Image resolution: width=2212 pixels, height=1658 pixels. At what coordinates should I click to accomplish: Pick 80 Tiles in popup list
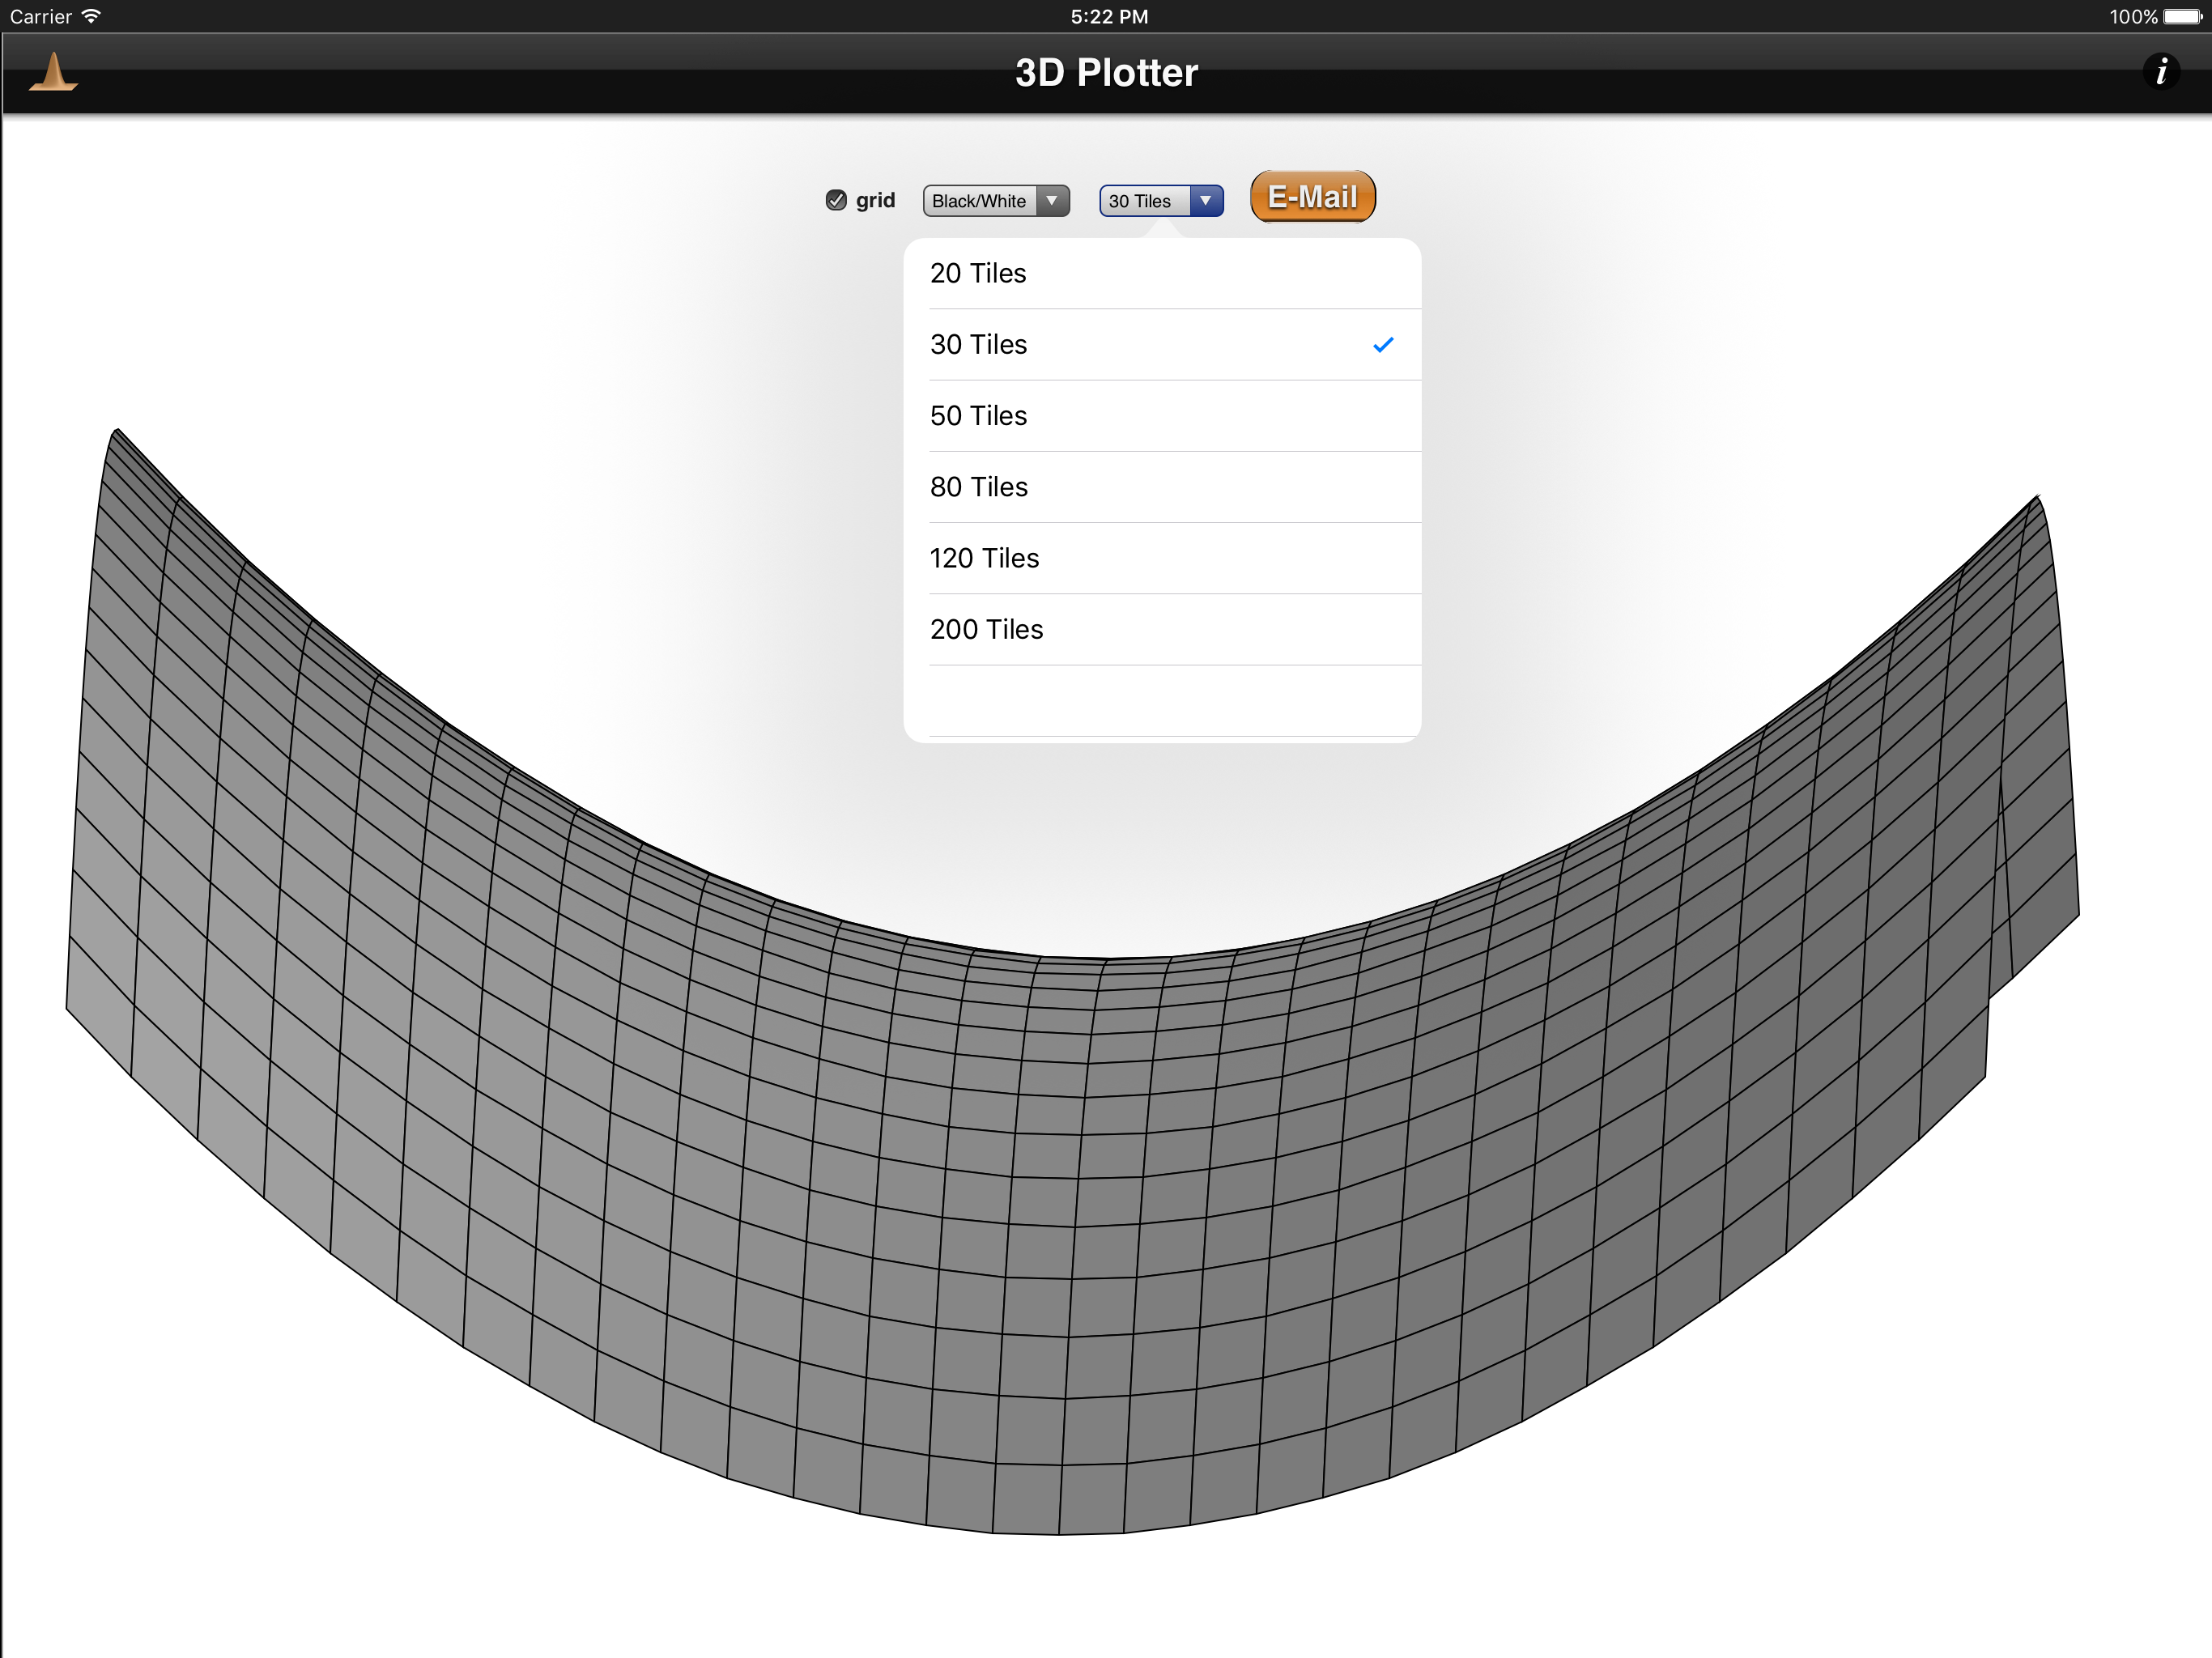[978, 487]
